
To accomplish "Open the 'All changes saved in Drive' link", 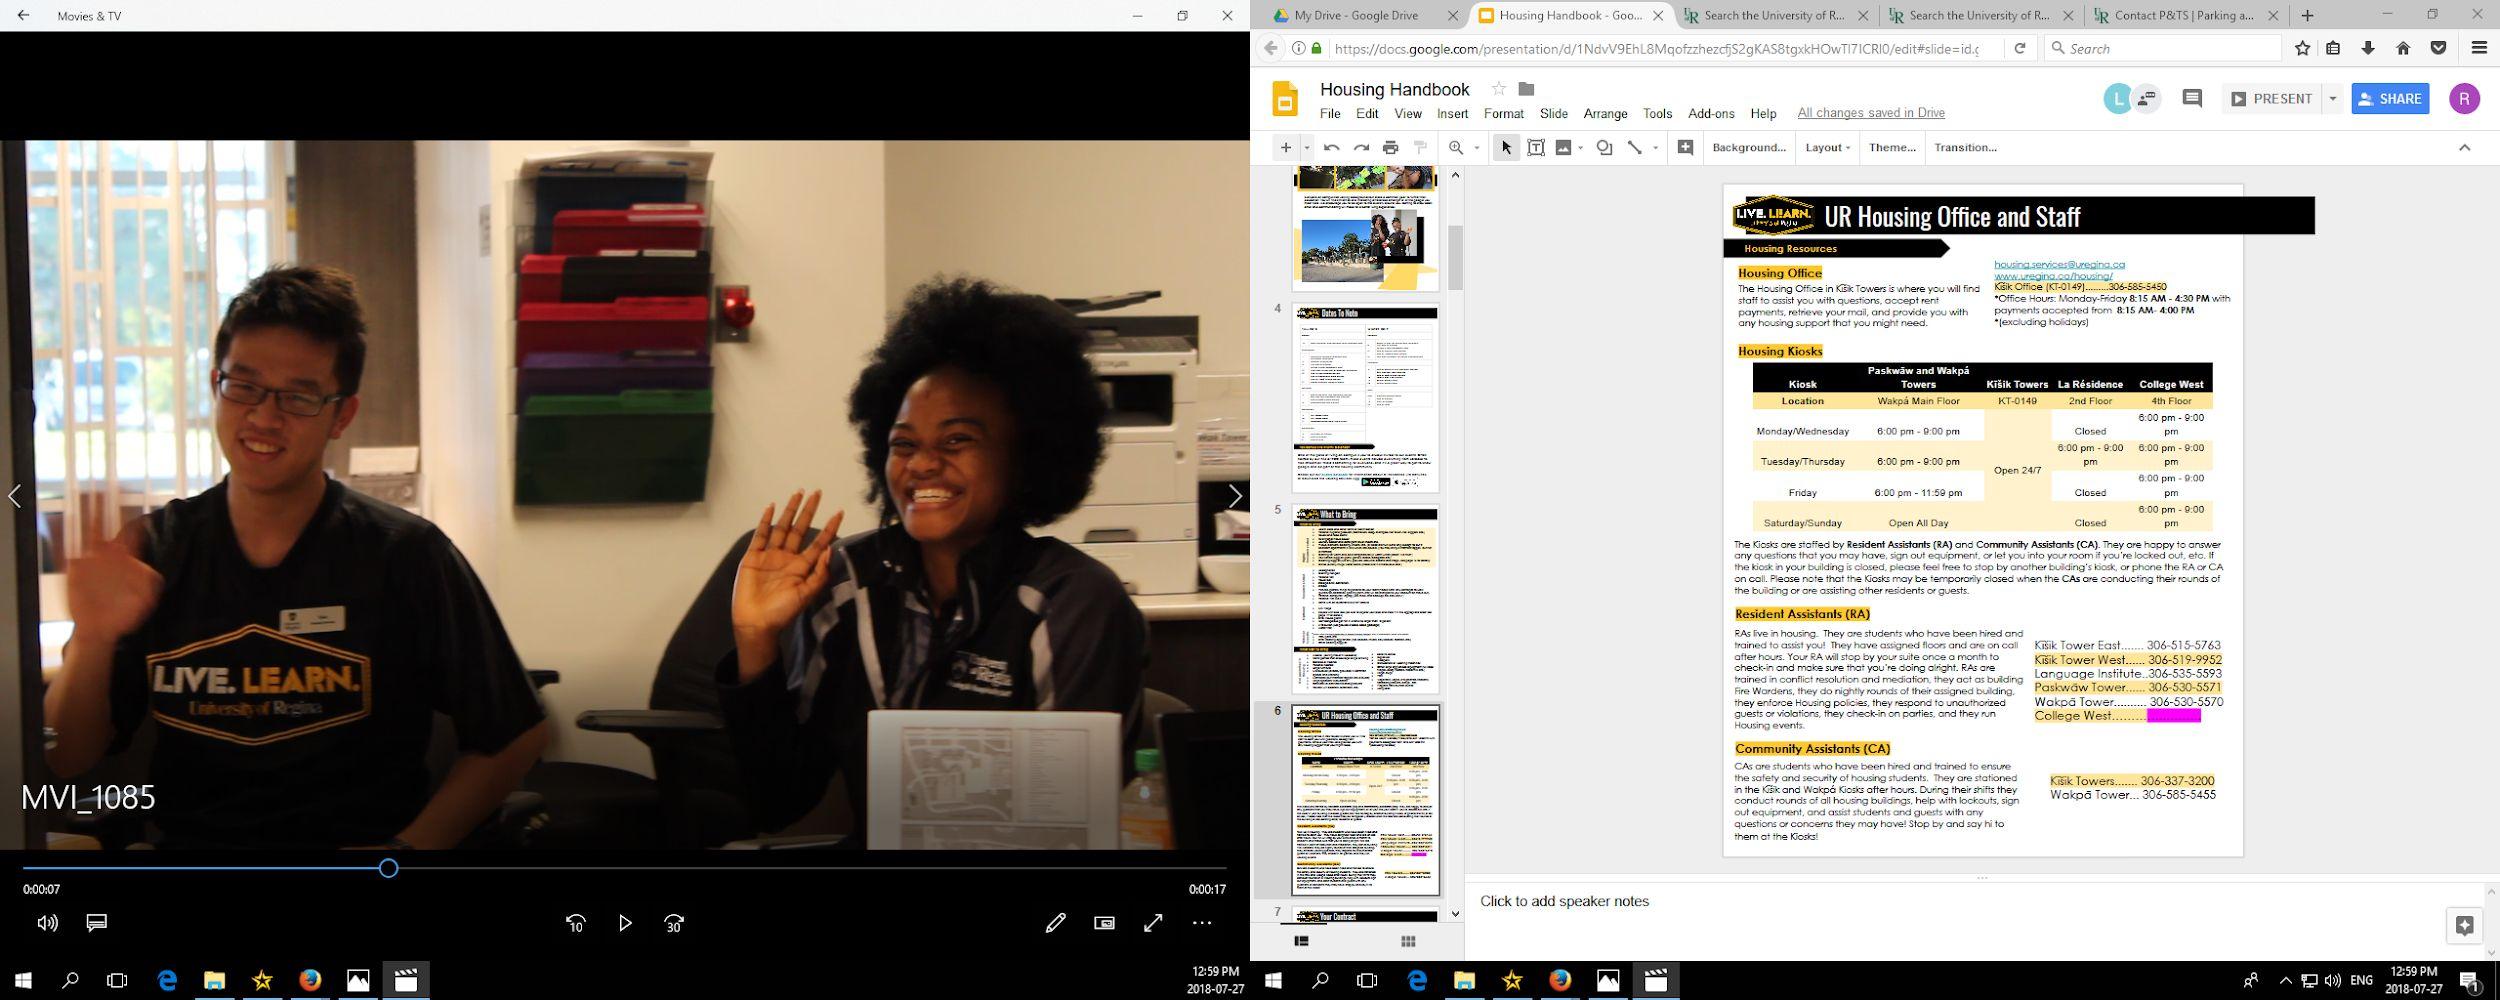I will point(1870,114).
